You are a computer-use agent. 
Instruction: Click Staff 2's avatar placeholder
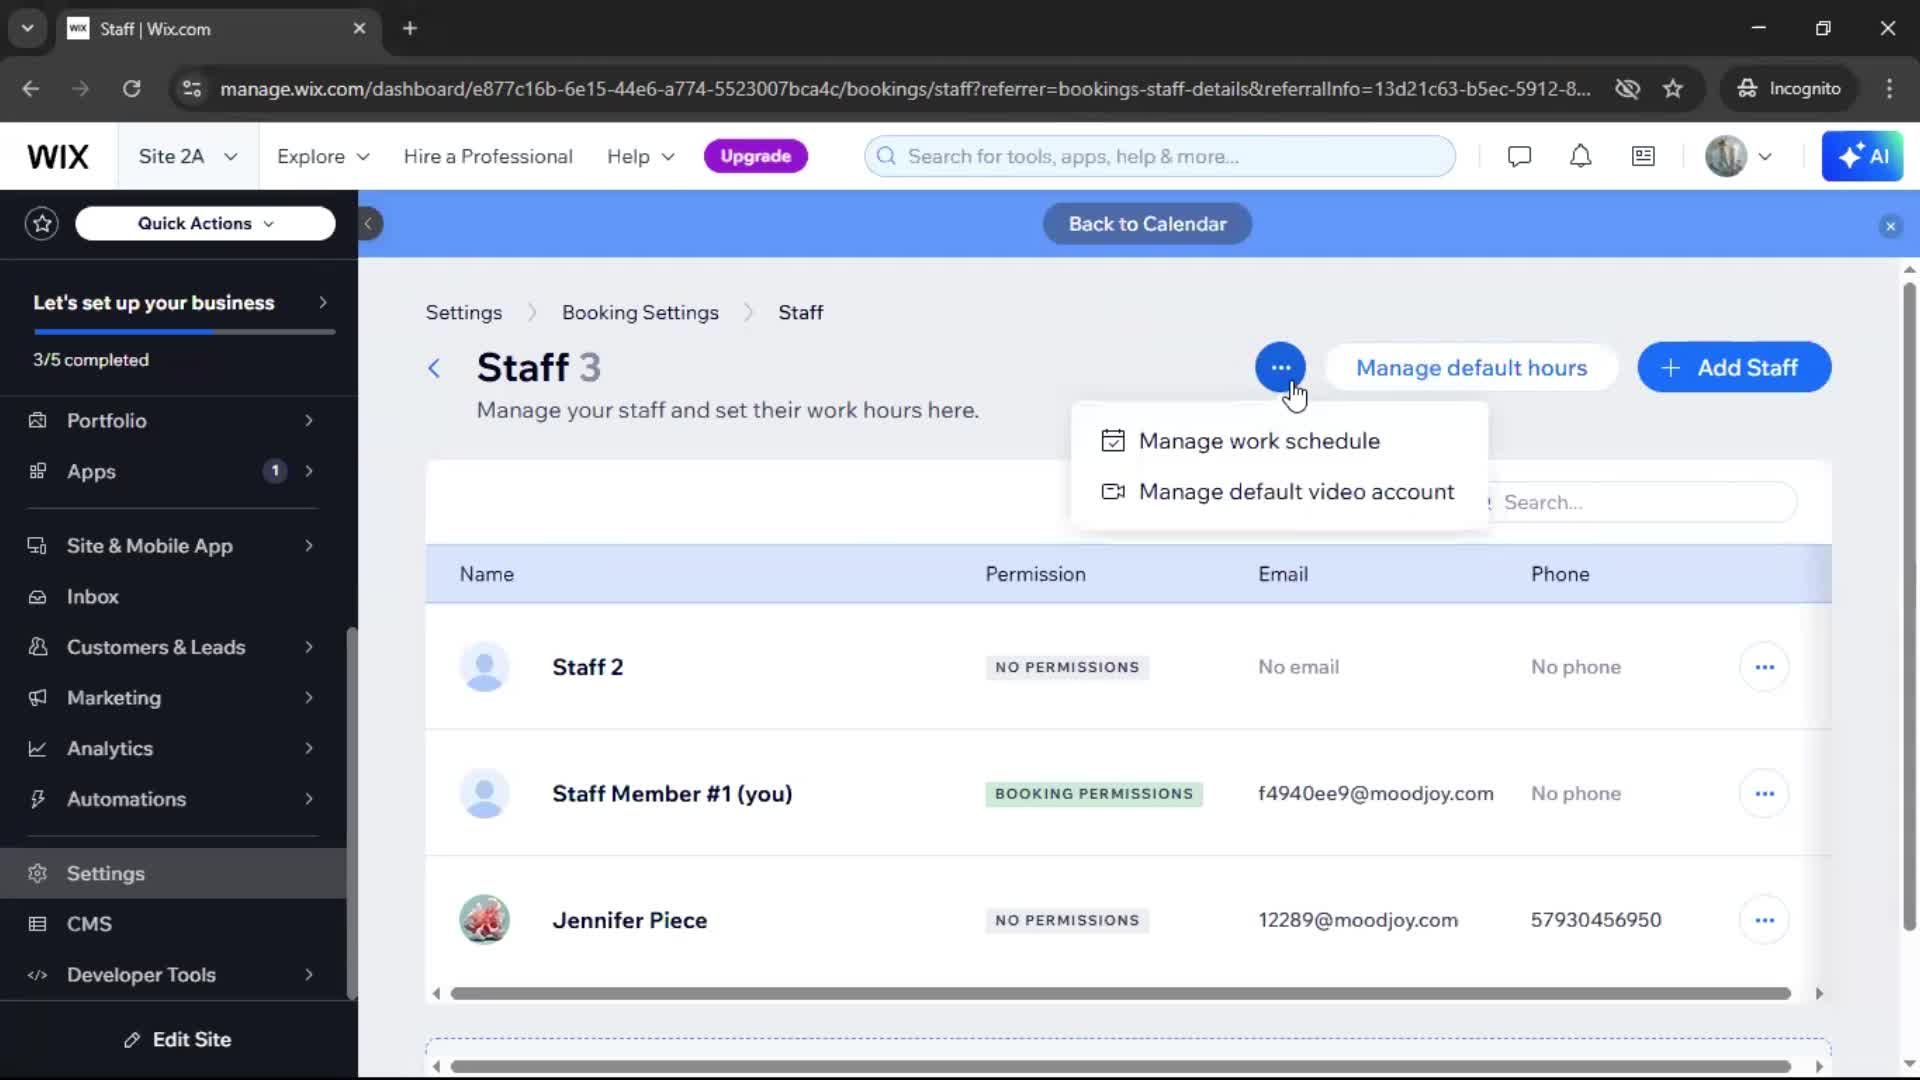485,667
